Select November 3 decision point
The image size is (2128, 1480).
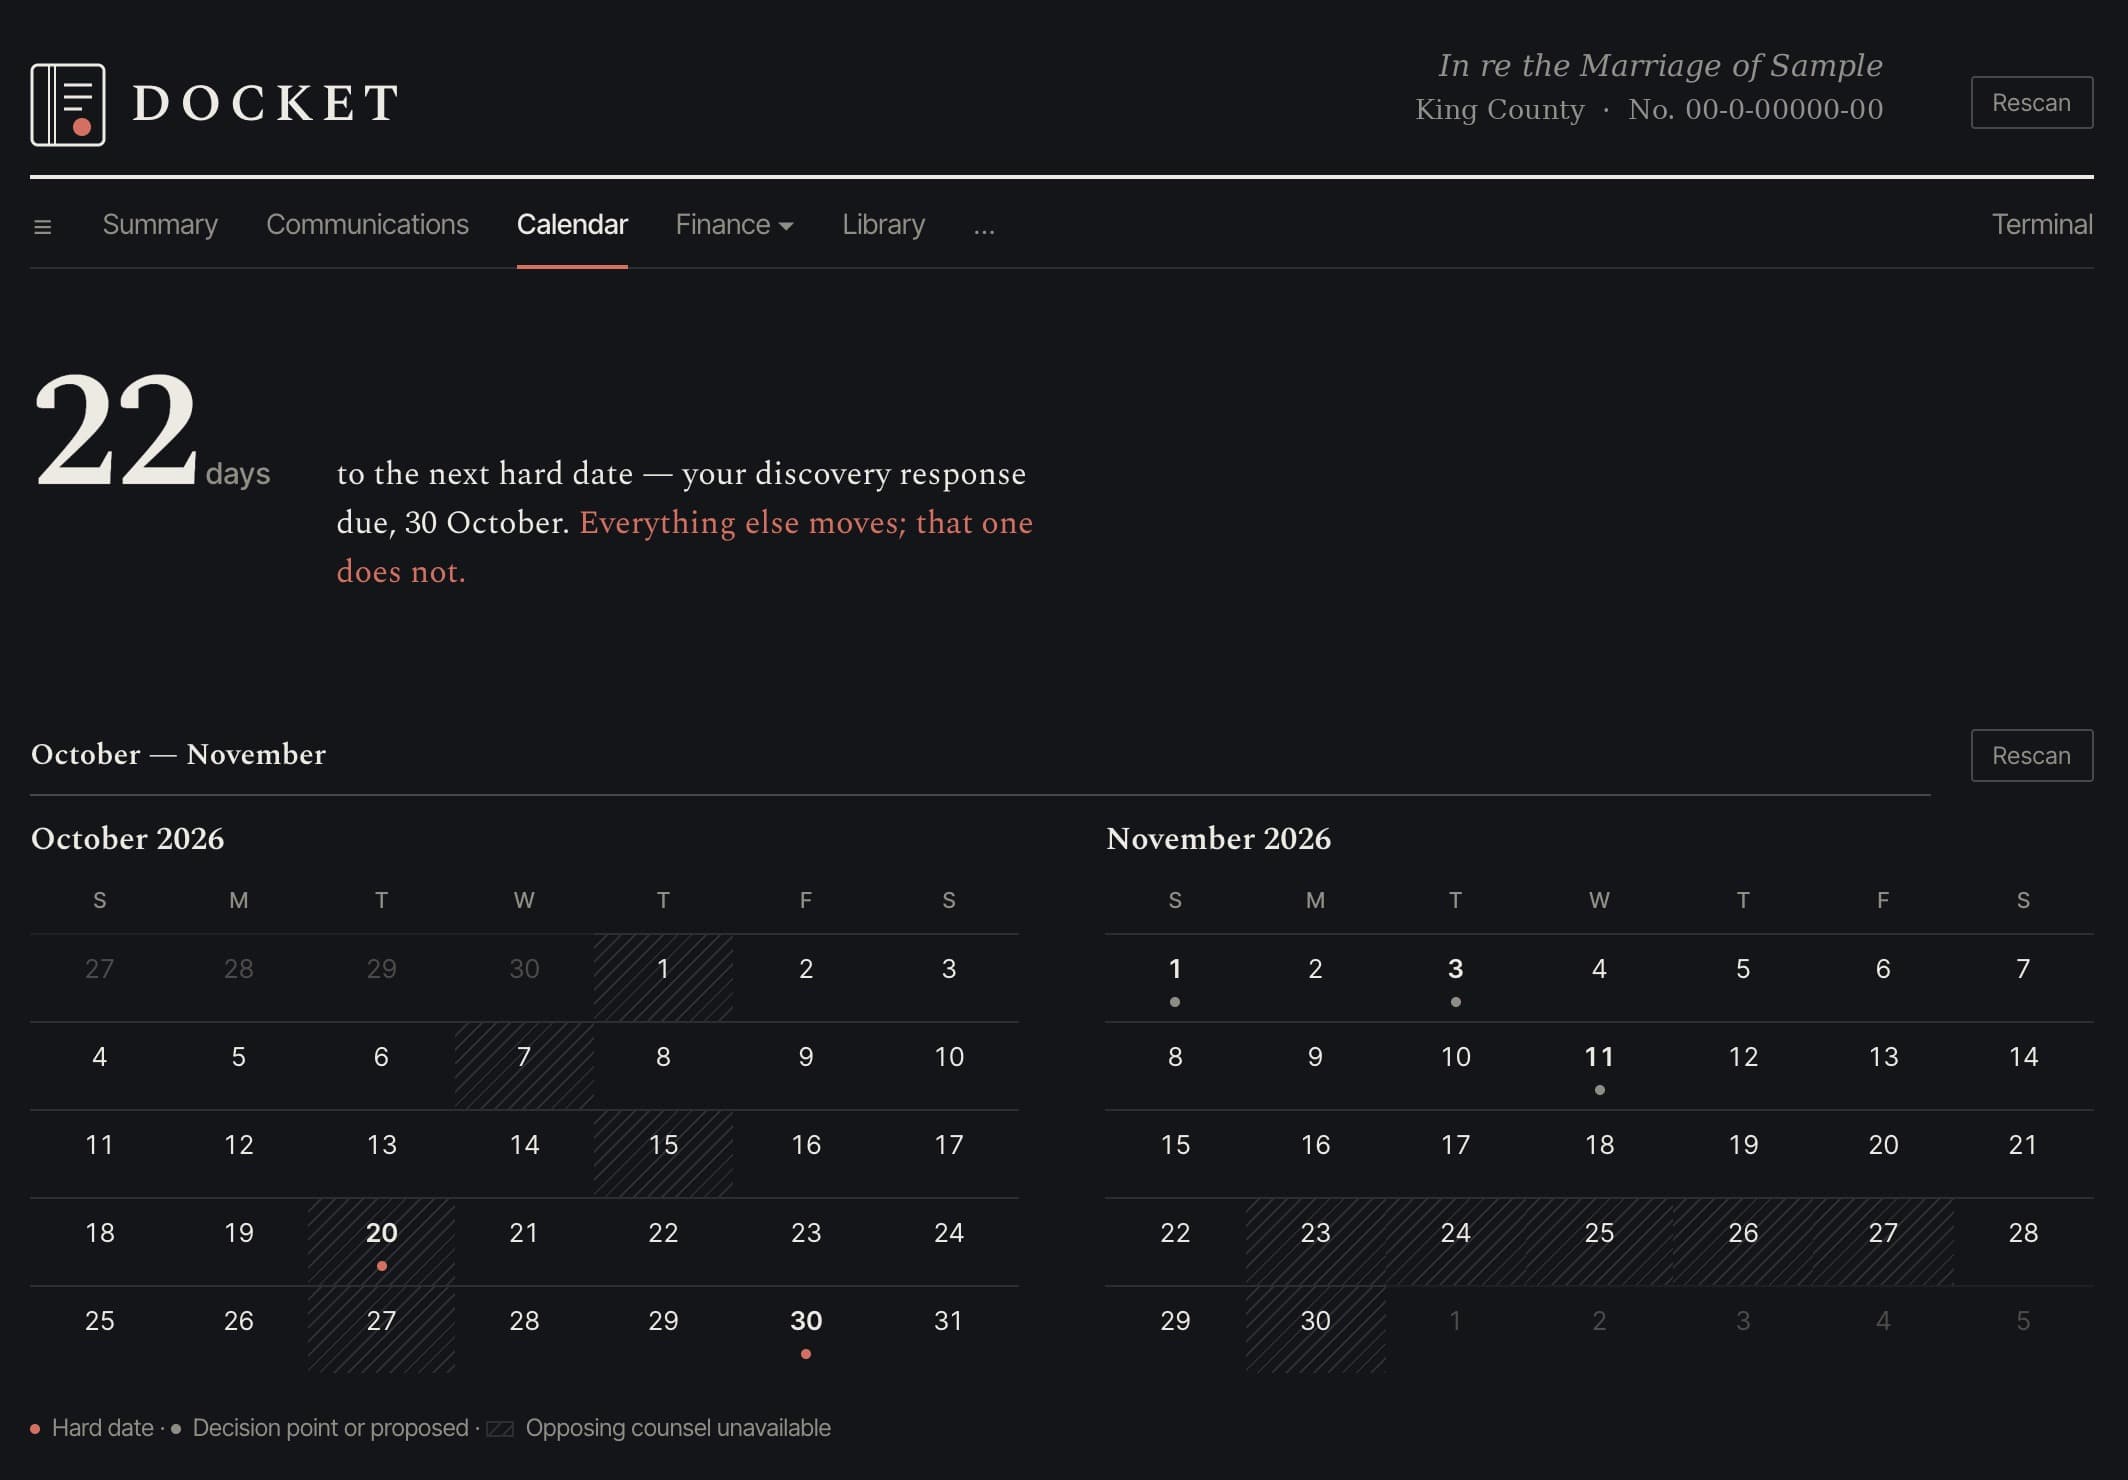pos(1455,978)
